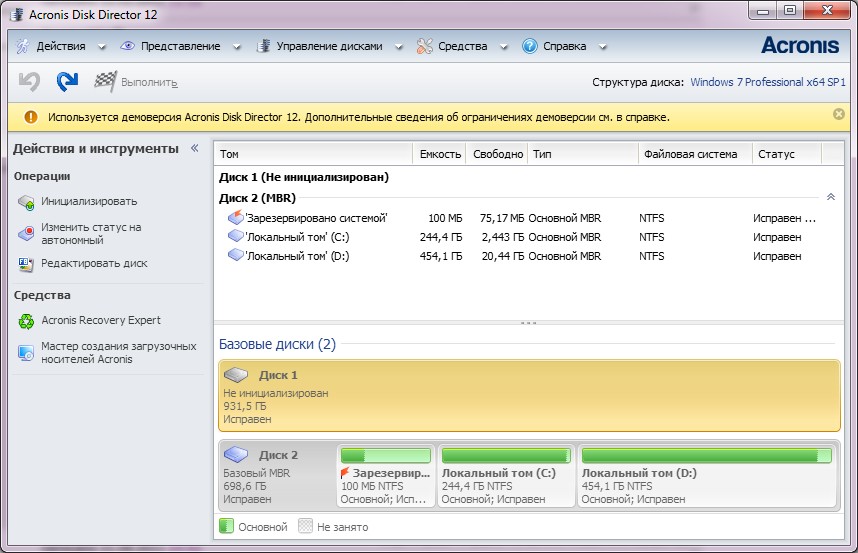Sort by the Емкость column header
858x553 pixels.
click(440, 154)
